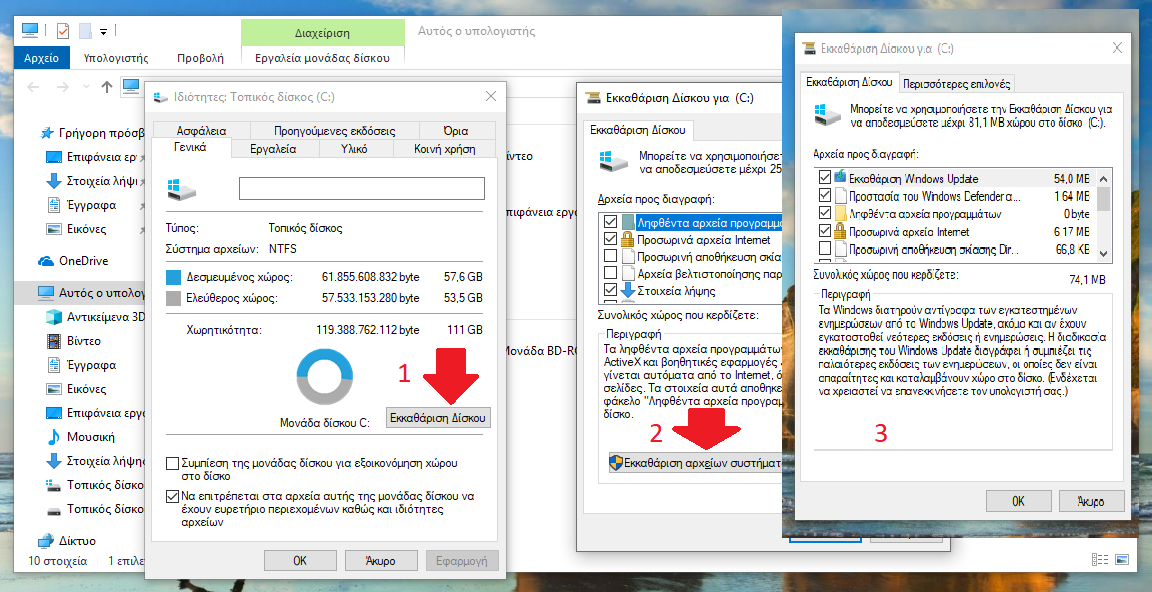
Task: Click the Μουσική note icon in the sidebar
Action: 53,437
